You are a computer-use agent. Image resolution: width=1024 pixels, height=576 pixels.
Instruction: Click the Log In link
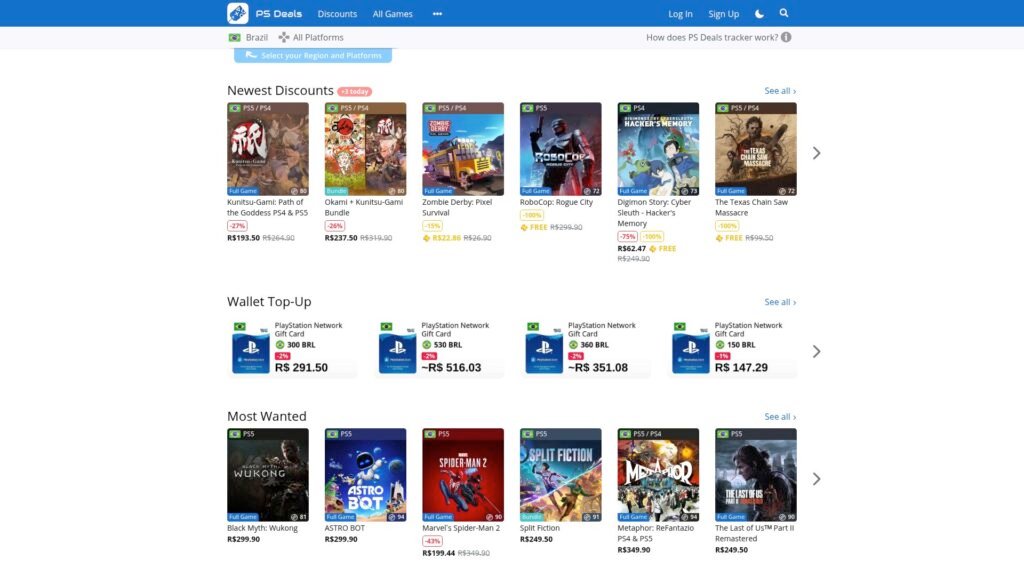pos(680,14)
